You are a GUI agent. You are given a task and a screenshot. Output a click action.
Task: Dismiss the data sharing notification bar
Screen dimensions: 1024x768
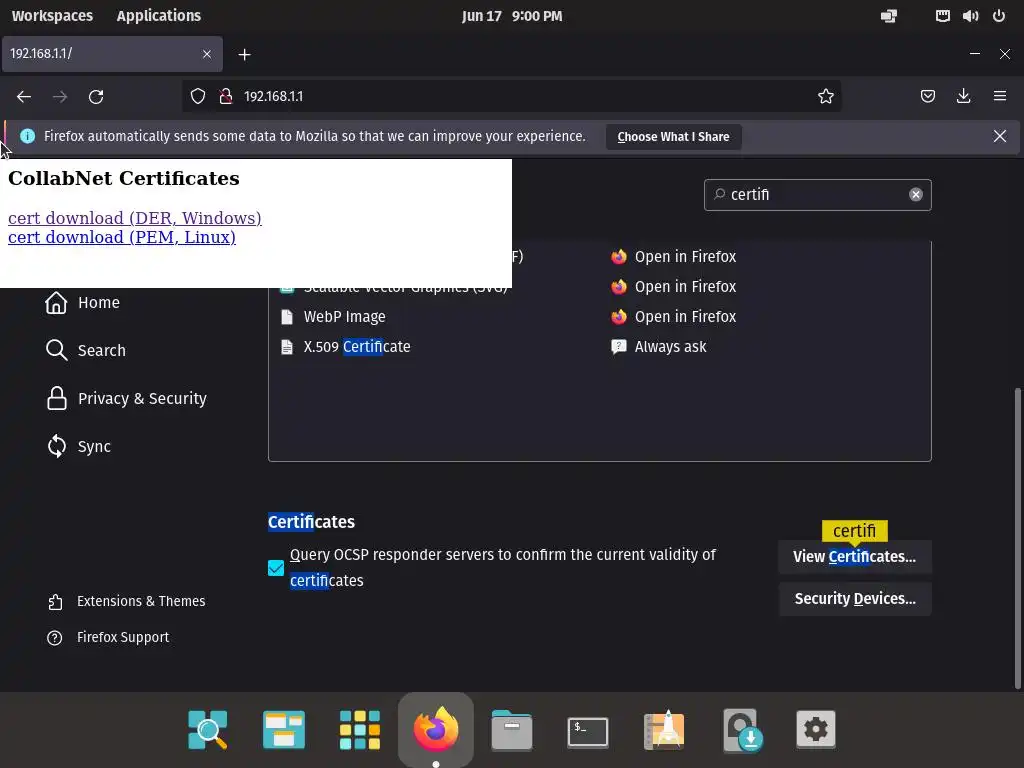[x=1000, y=136]
